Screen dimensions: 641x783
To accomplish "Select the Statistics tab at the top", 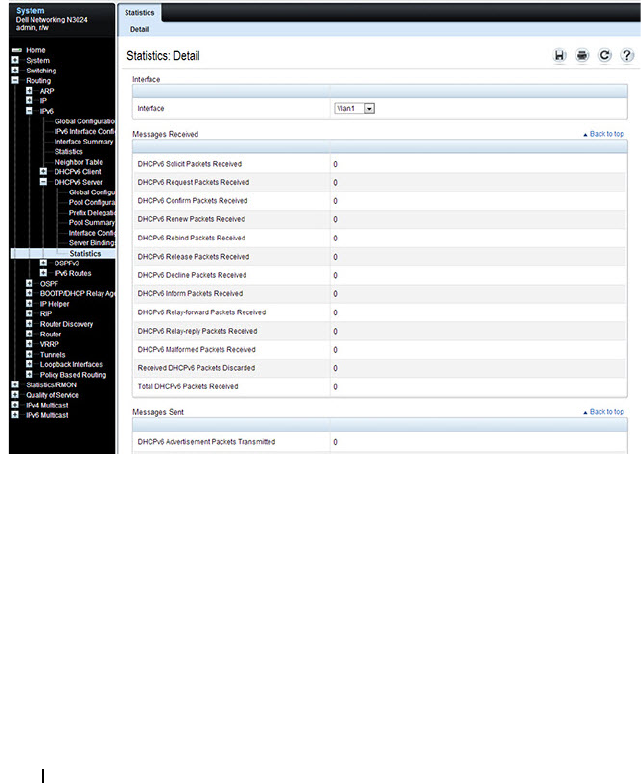I will pos(139,12).
